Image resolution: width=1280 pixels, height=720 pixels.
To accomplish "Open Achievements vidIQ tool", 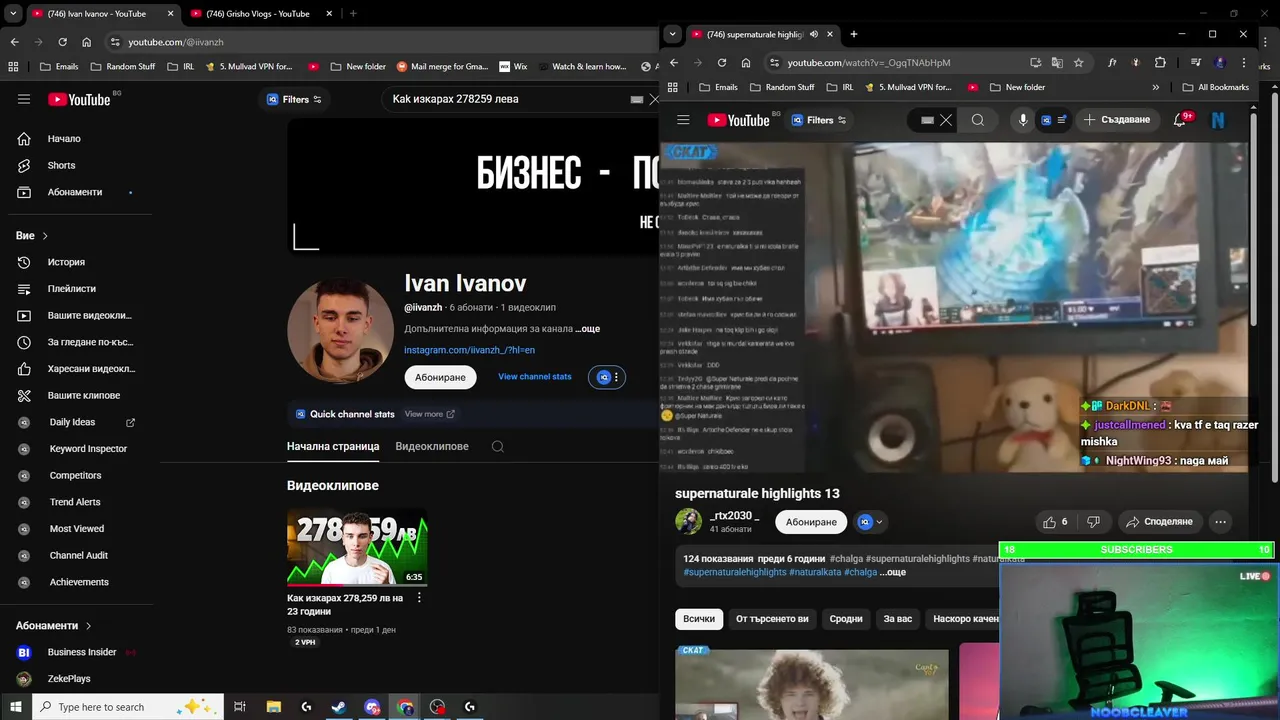I will pos(79,582).
